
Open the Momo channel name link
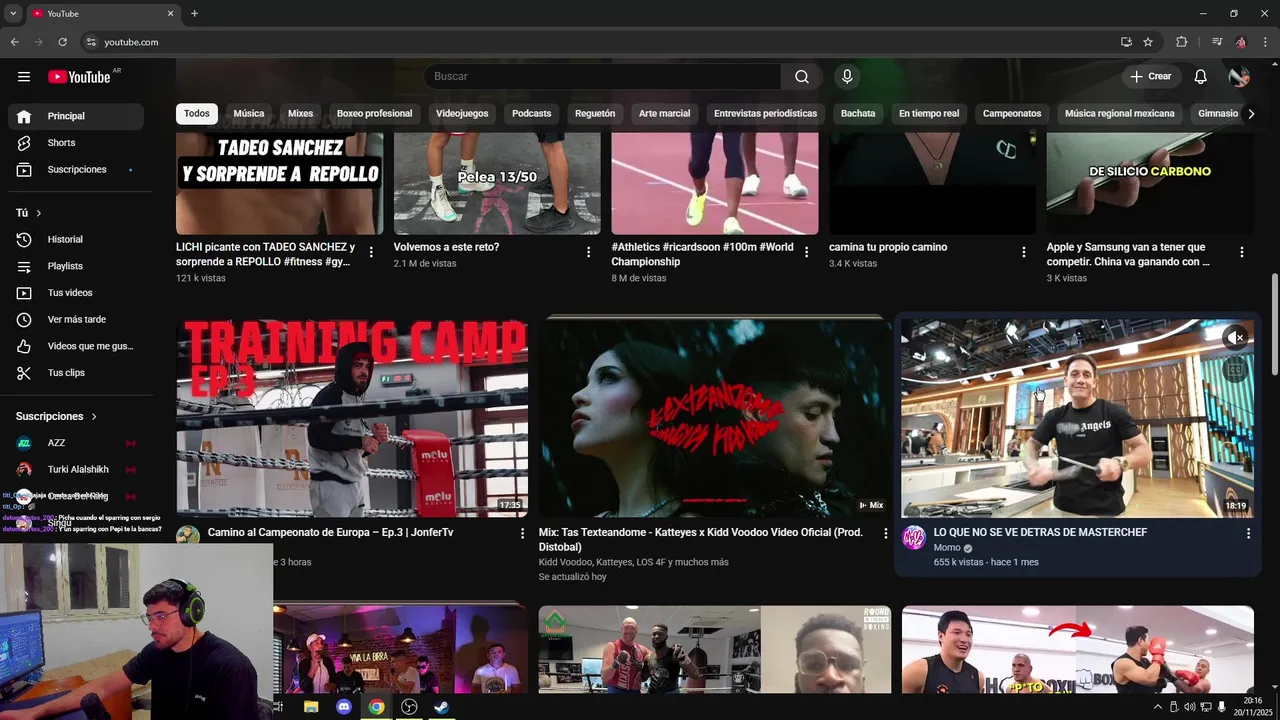(x=947, y=548)
